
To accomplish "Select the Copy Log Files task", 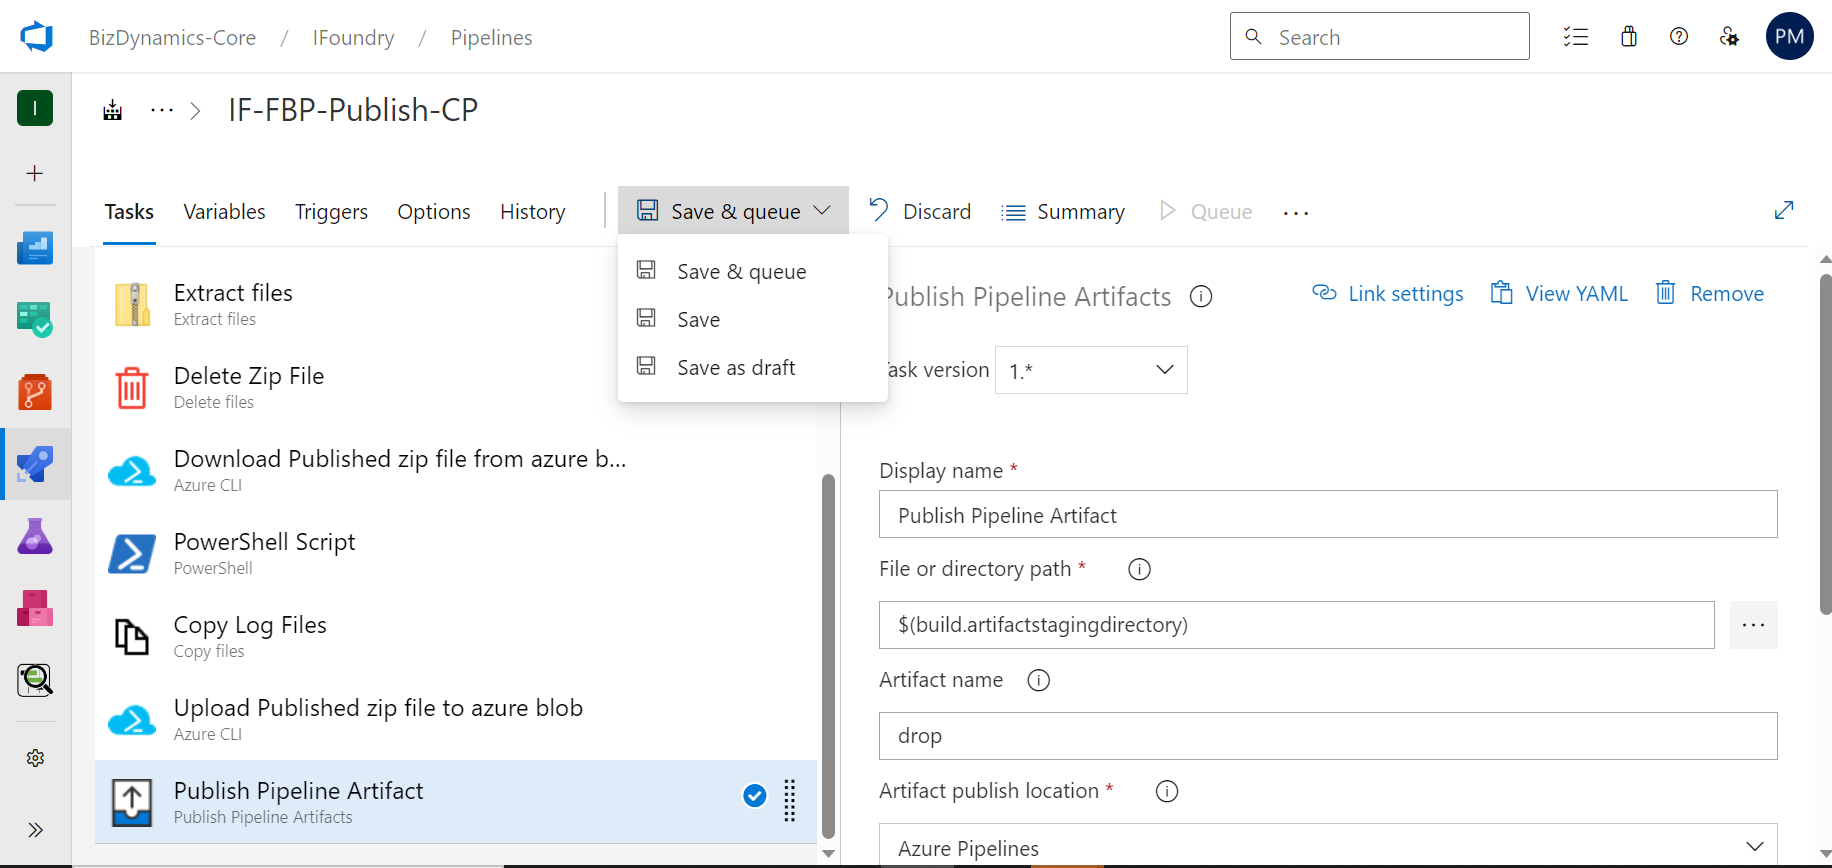I will [456, 636].
